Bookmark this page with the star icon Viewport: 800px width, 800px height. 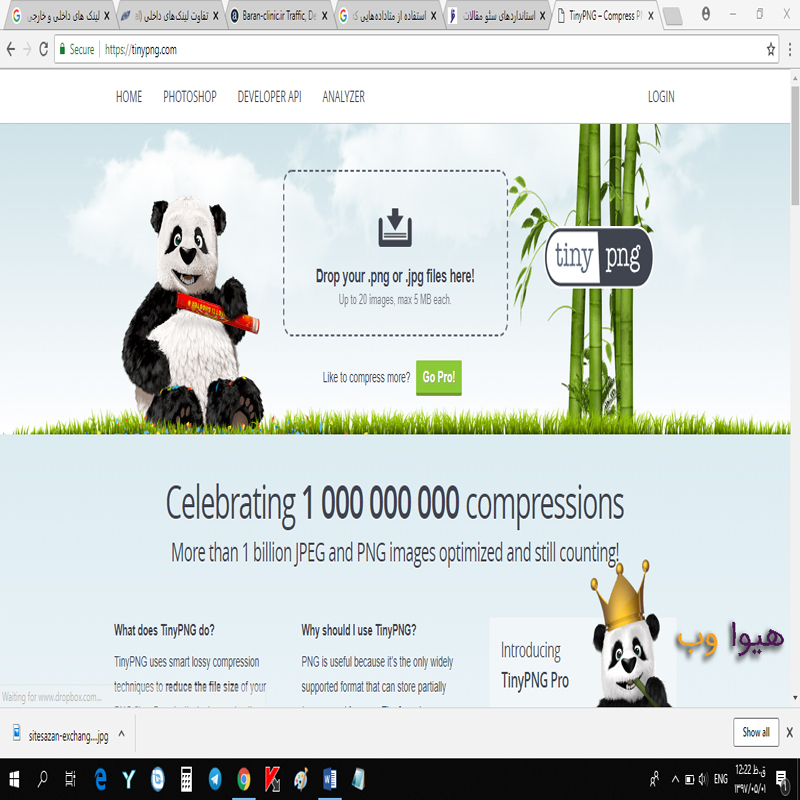pyautogui.click(x=770, y=49)
